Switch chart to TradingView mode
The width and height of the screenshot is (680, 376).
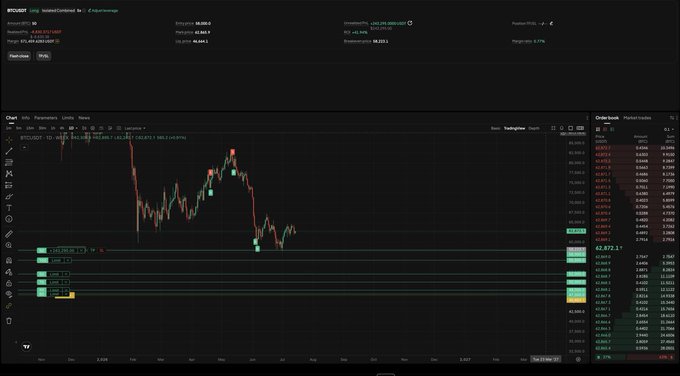(514, 128)
